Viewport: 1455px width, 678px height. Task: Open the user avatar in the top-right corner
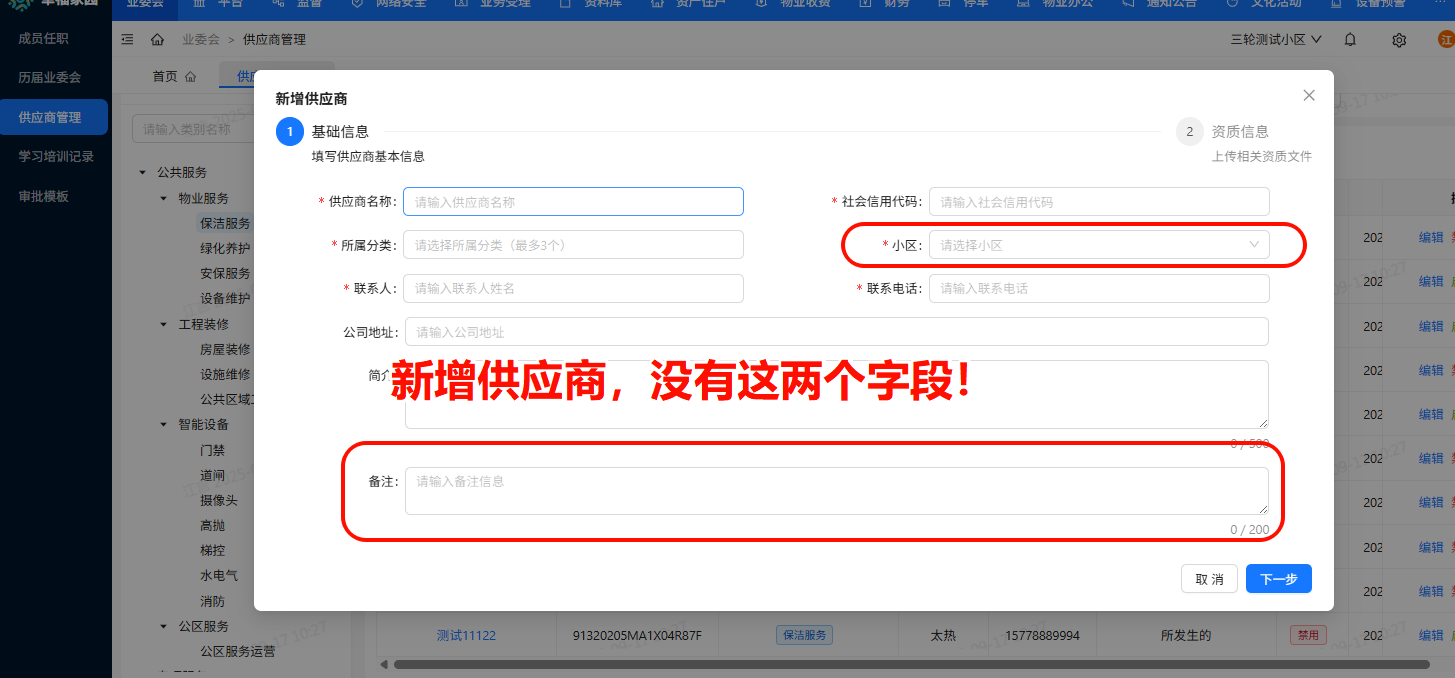click(1446, 38)
